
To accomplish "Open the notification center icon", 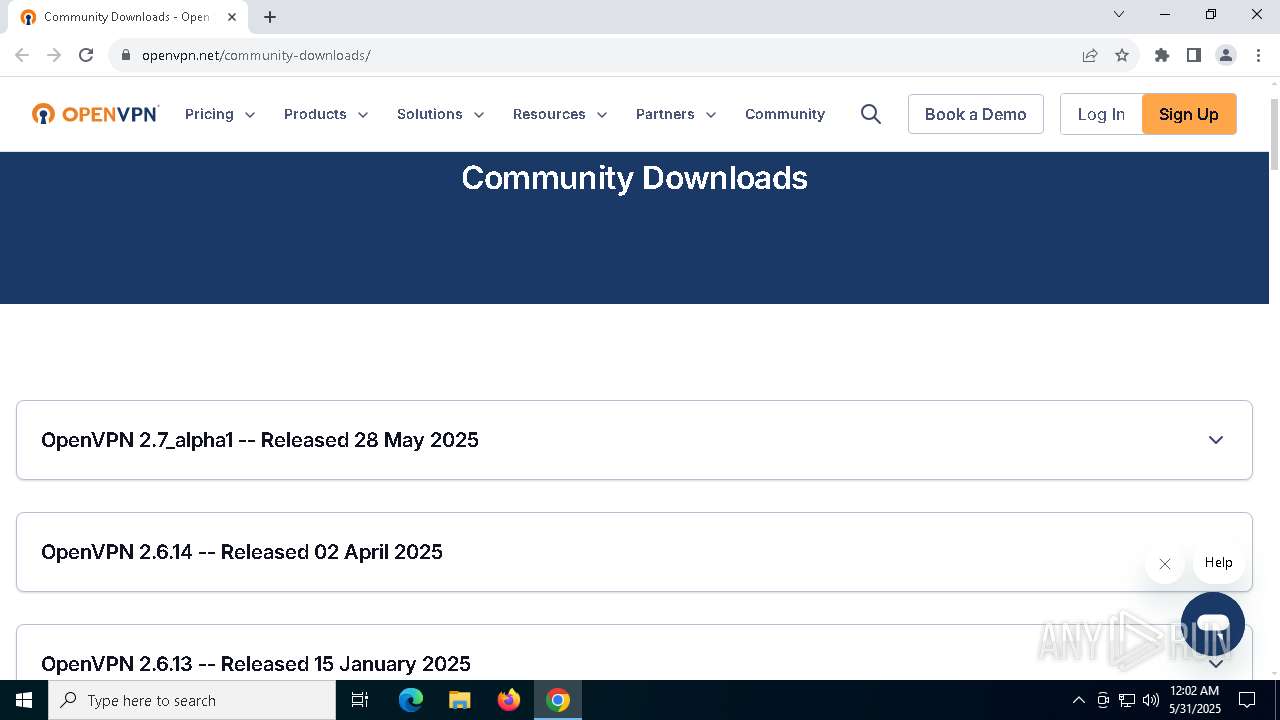I will click(x=1247, y=700).
